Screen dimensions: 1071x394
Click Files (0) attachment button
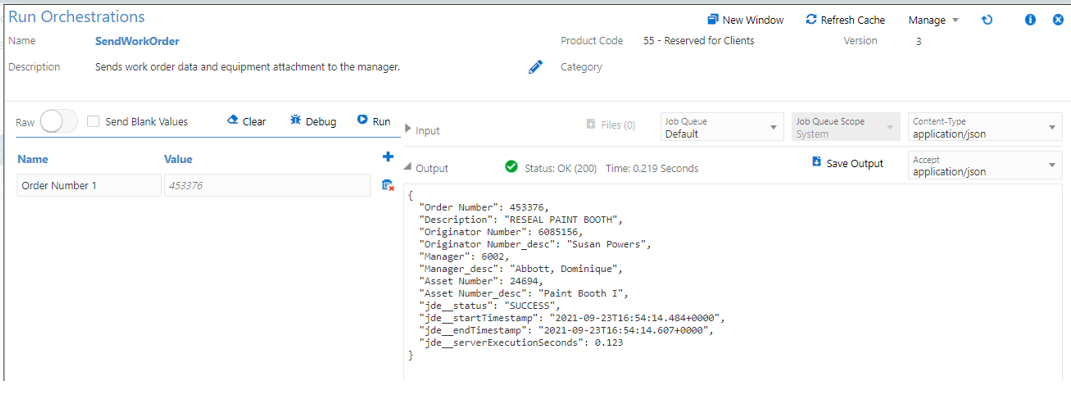pos(611,125)
